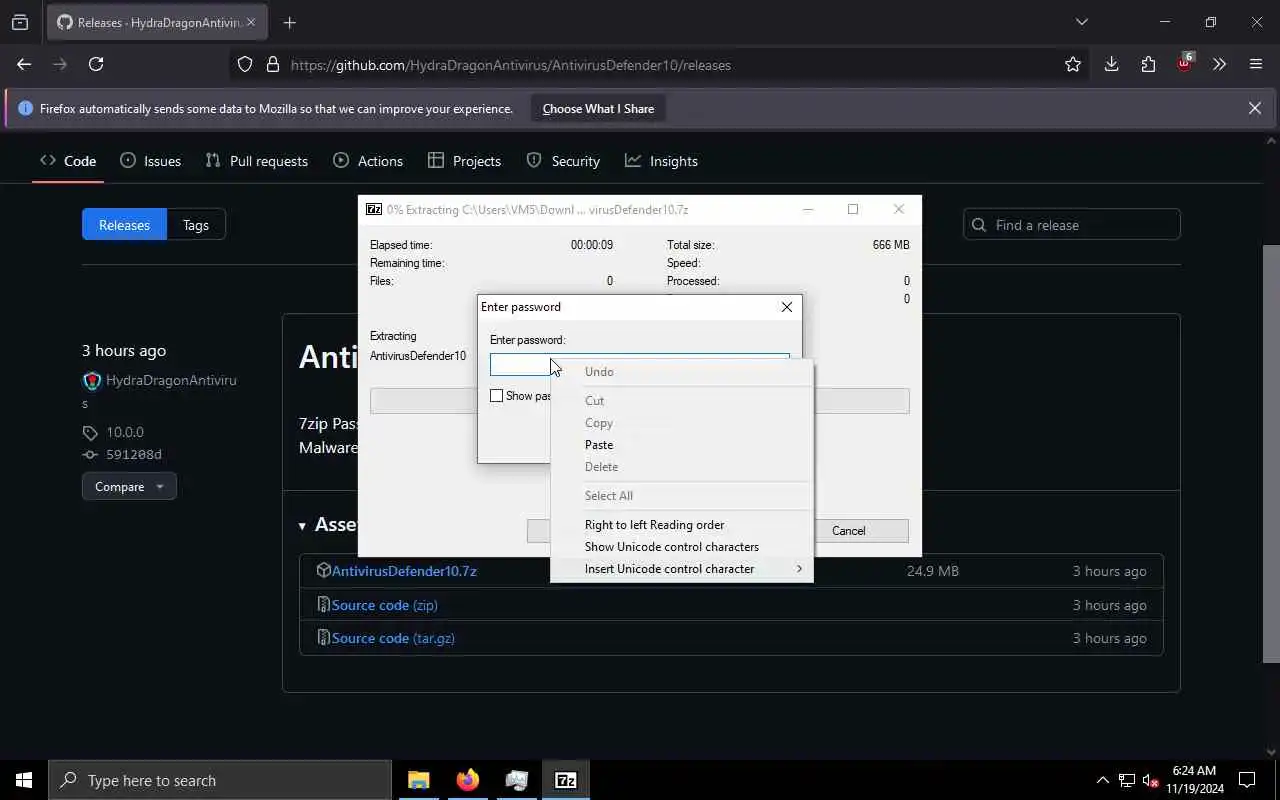Image resolution: width=1280 pixels, height=800 pixels.
Task: Open the Security tab
Action: coord(563,161)
